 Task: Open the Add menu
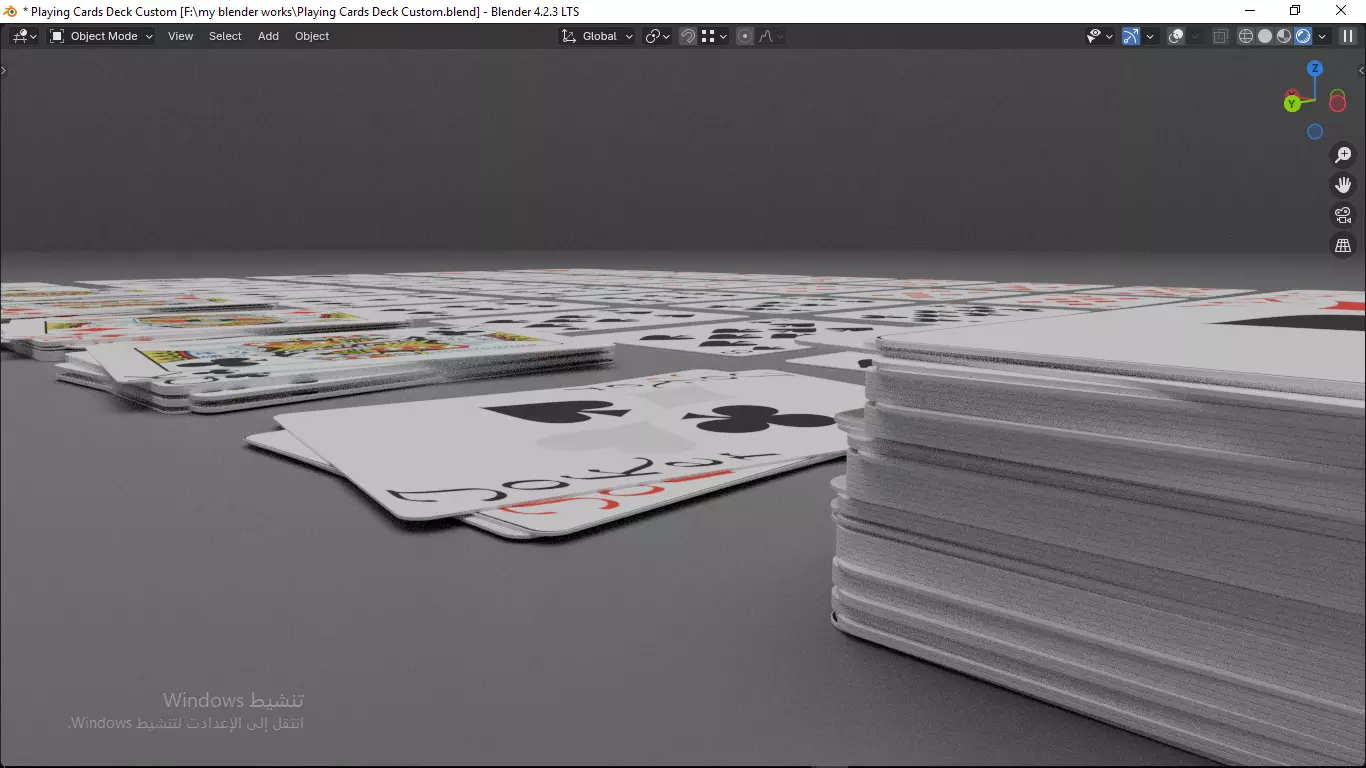pos(268,36)
